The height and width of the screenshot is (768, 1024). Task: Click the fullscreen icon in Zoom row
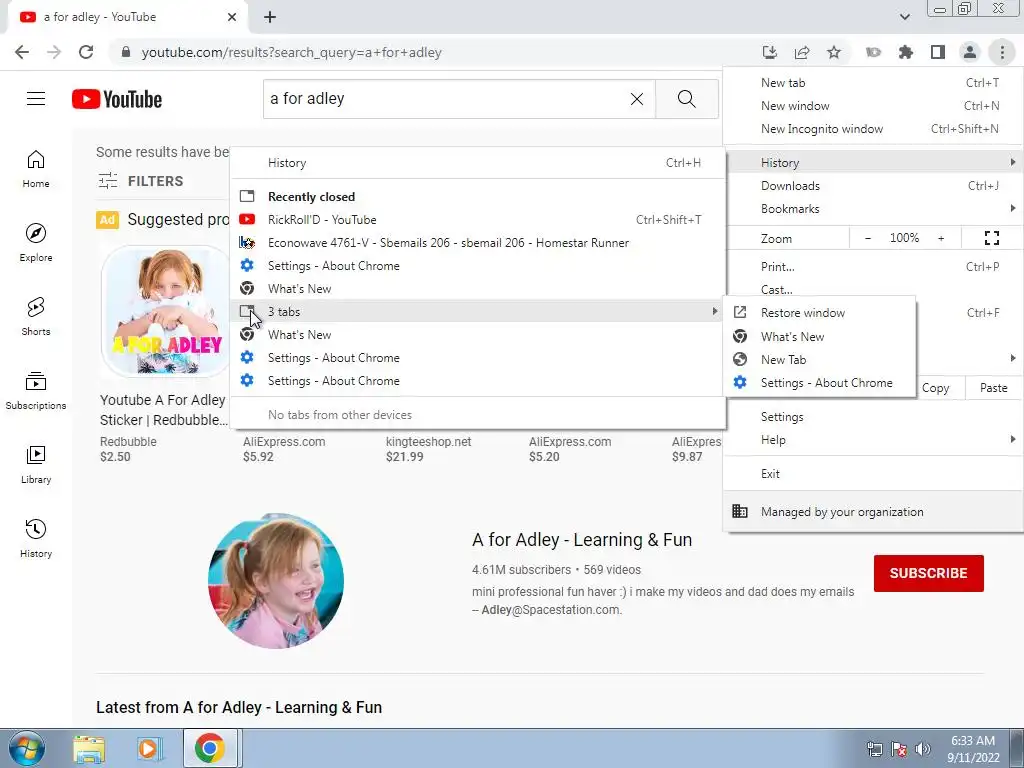coord(991,238)
